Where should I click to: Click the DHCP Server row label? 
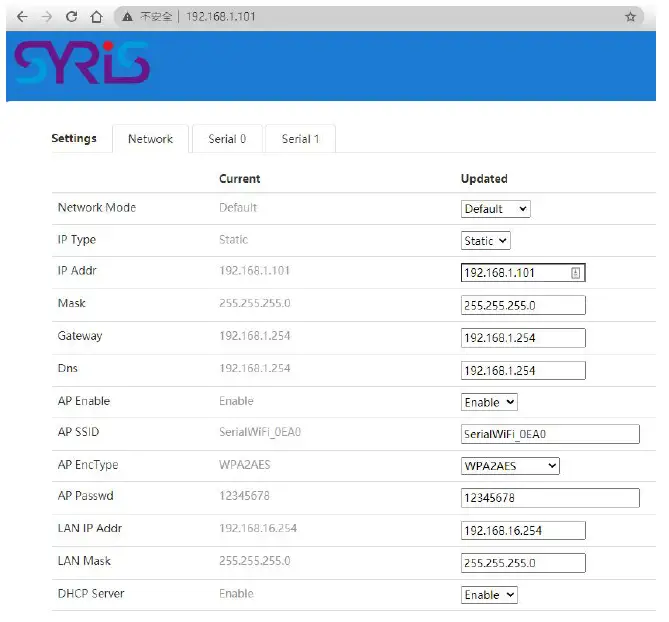tap(91, 593)
